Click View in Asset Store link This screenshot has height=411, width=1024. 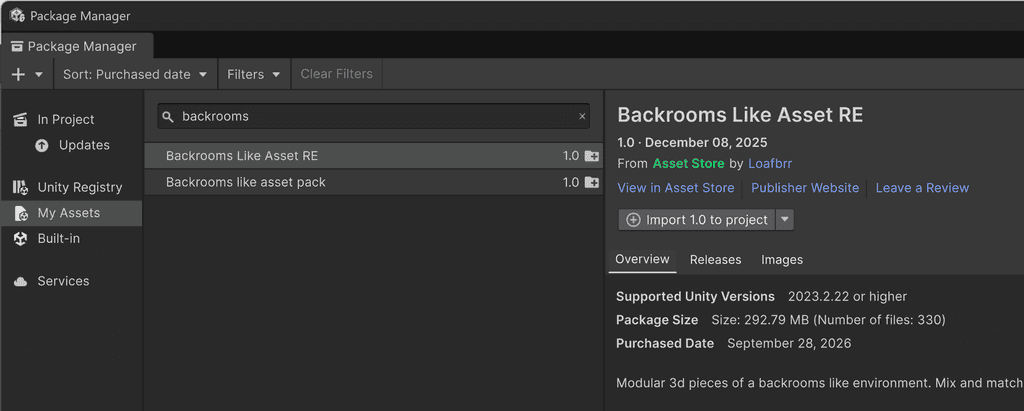[x=675, y=188]
